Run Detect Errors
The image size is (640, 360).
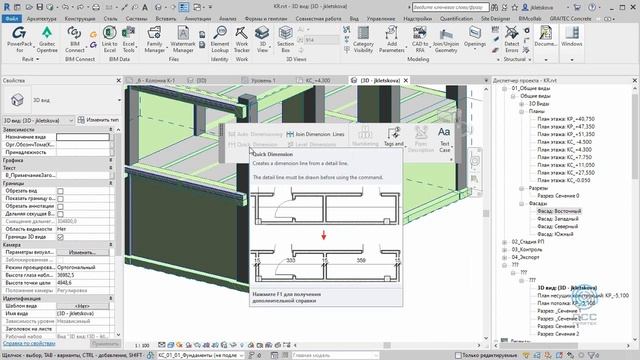(x=511, y=39)
